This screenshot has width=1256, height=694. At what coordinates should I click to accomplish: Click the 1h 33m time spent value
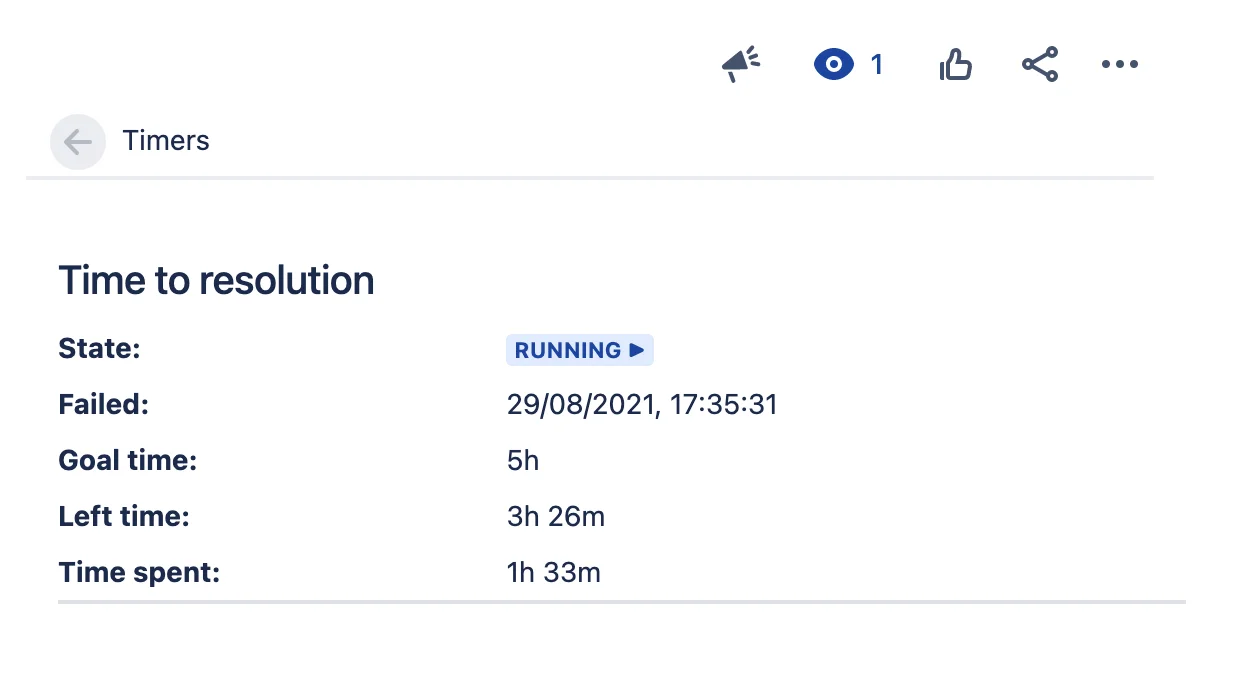point(554,573)
